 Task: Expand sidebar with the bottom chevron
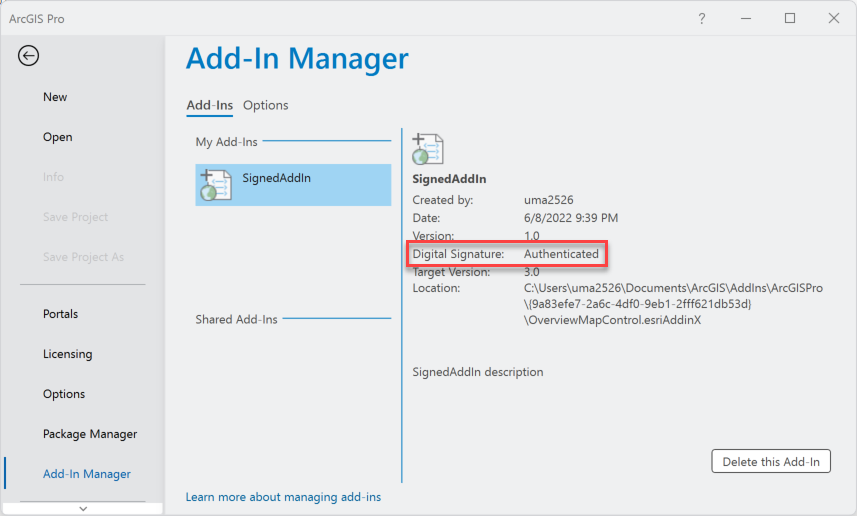(83, 508)
